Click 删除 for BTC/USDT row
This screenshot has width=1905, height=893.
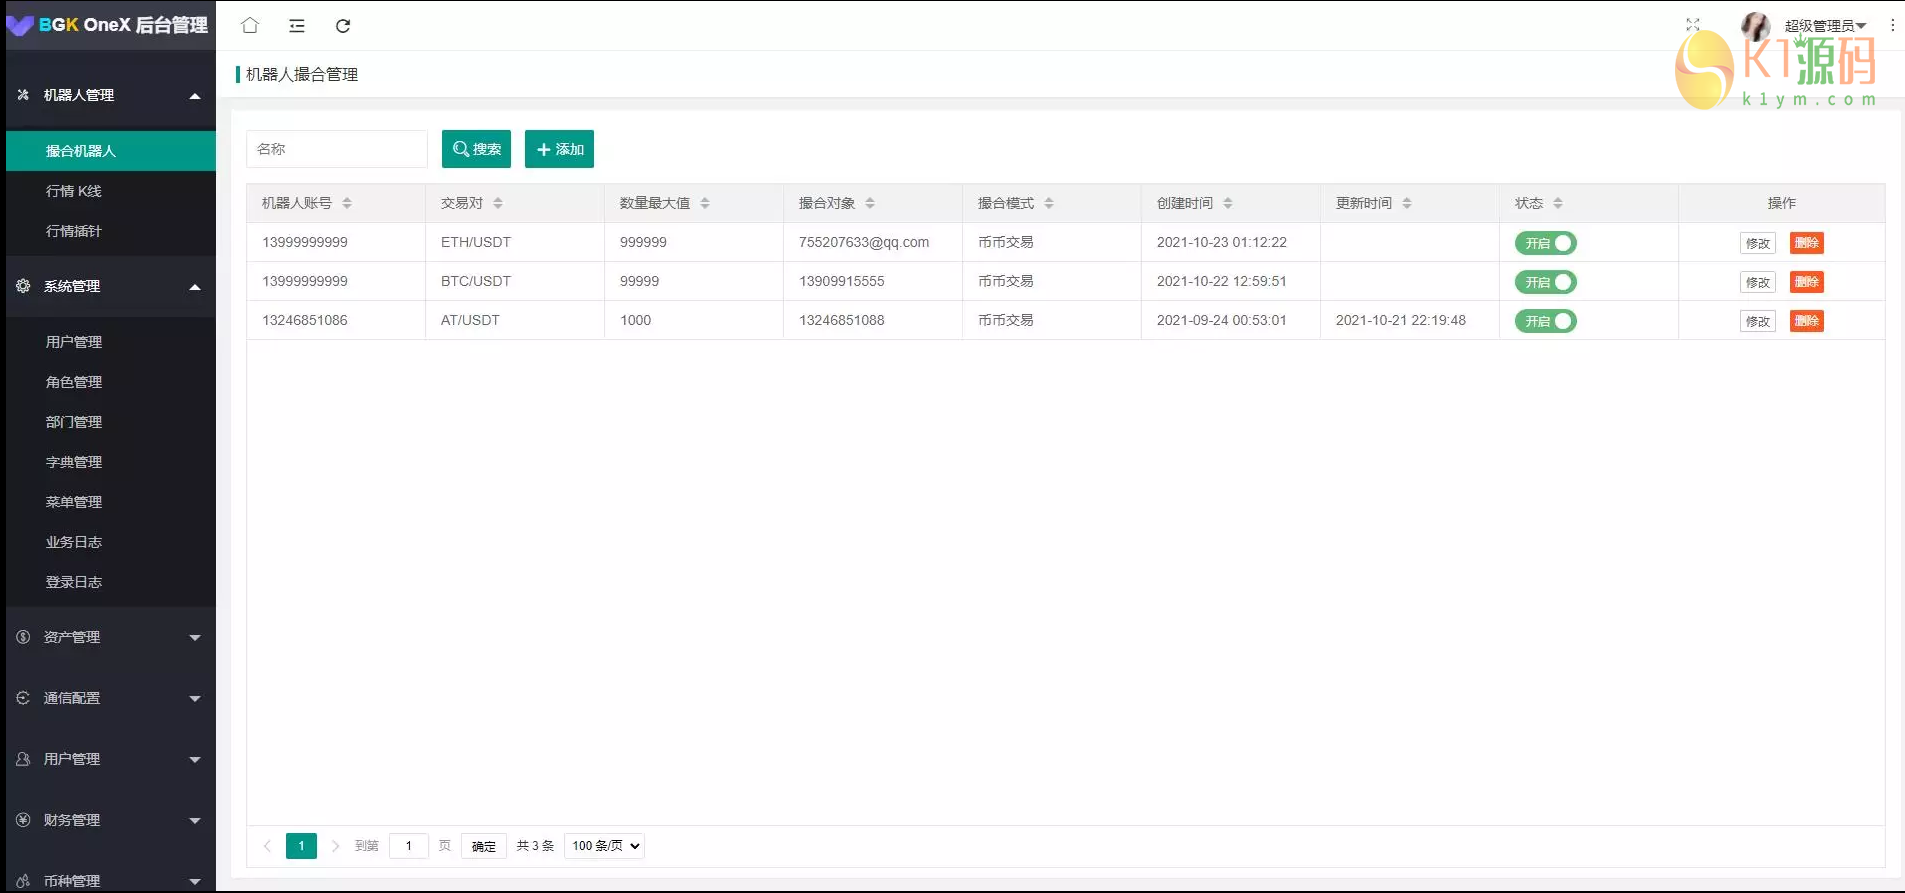[x=1806, y=282]
